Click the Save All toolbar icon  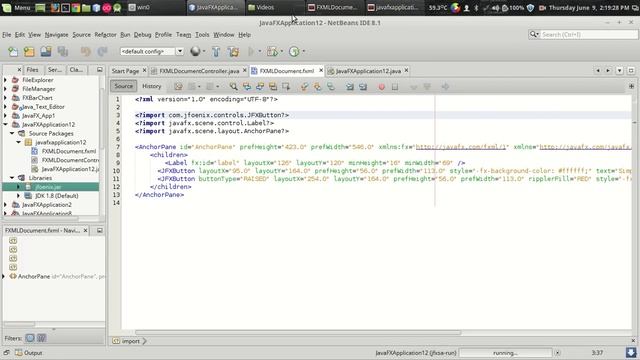coord(62,51)
